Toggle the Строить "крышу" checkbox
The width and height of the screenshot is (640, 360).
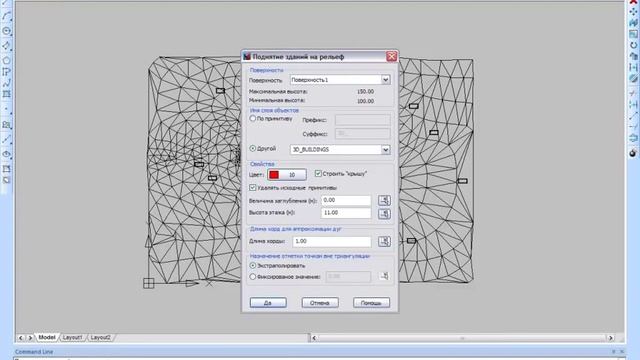tap(318, 173)
